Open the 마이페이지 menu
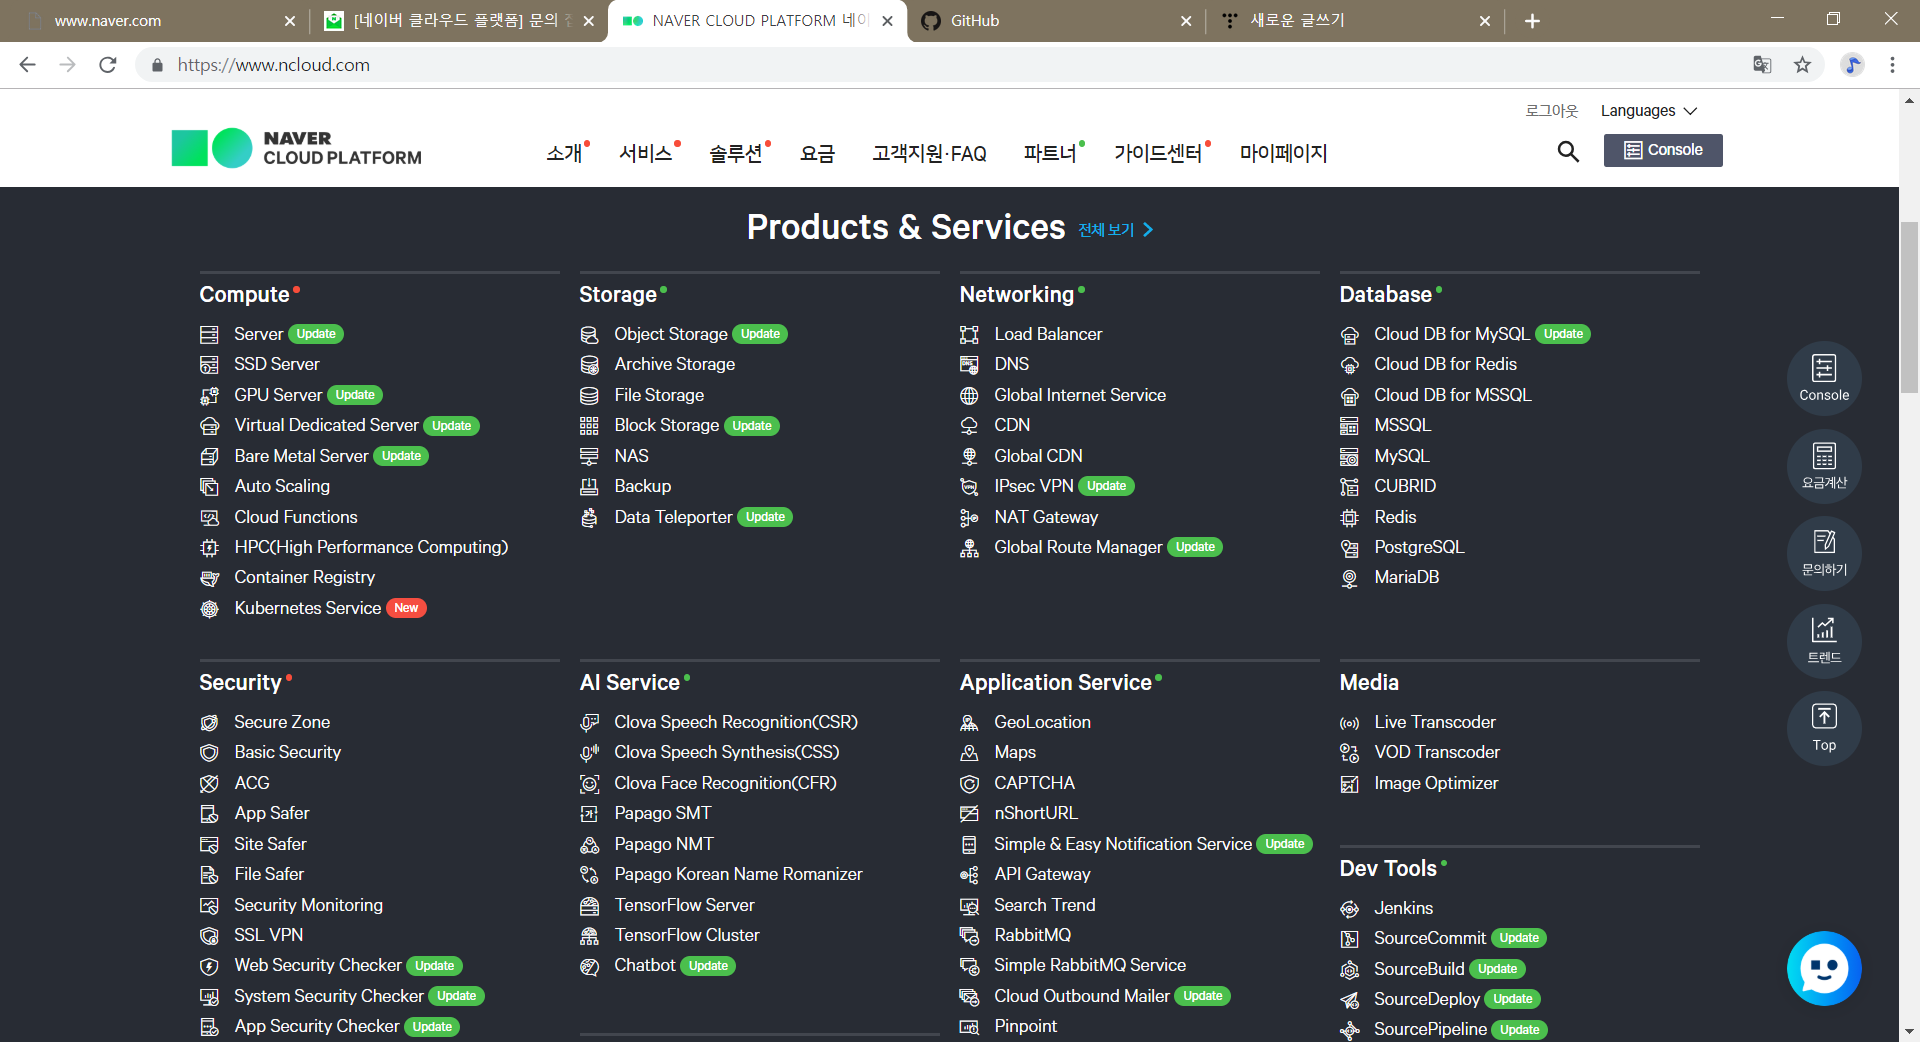The height and width of the screenshot is (1042, 1920). point(1283,153)
